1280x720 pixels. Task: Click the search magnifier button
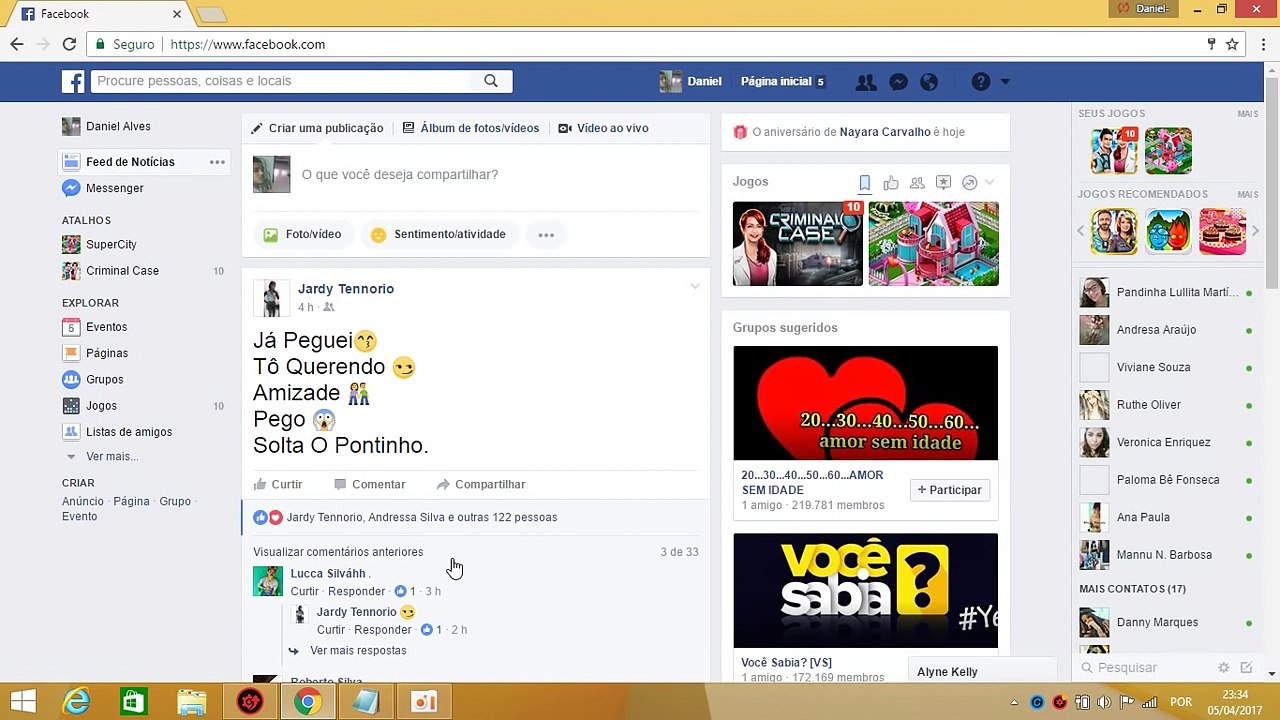click(491, 81)
